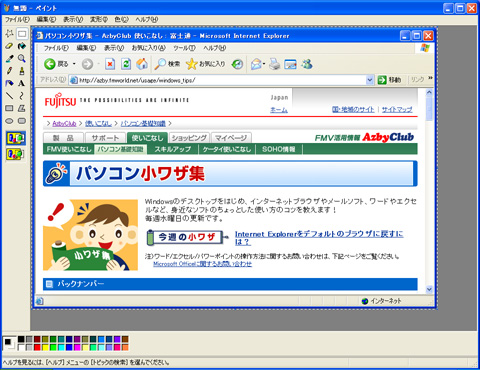The image size is (480, 370).
Task: Click the Back arrow in the Internet Explorer capture
Action: tap(50, 64)
